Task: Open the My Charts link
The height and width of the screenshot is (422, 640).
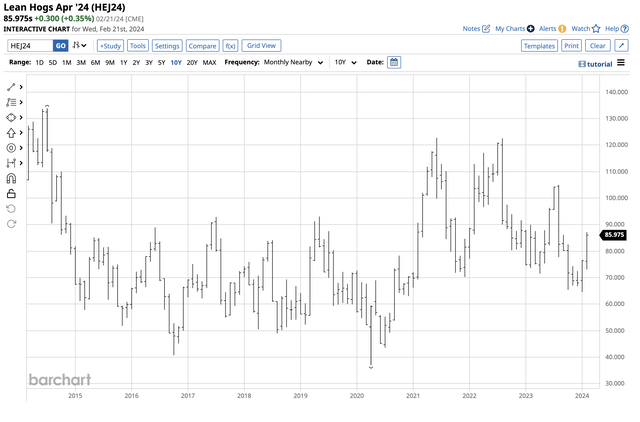Action: 510,29
